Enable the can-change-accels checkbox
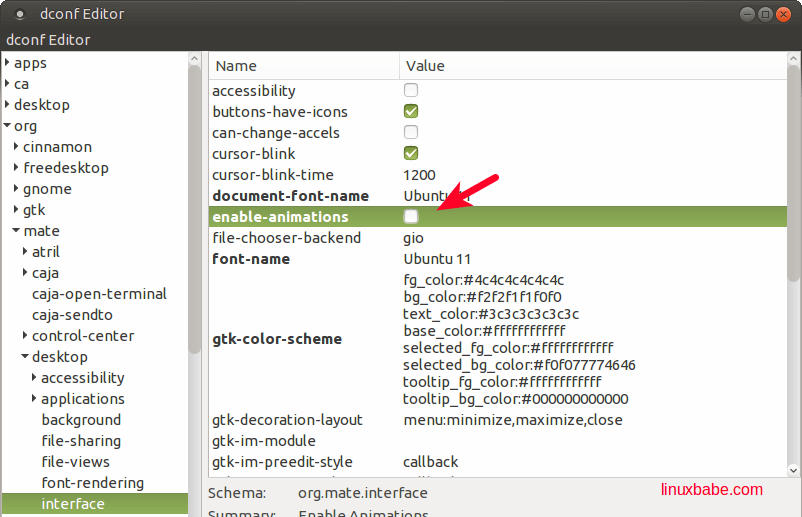802x517 pixels. (x=411, y=133)
